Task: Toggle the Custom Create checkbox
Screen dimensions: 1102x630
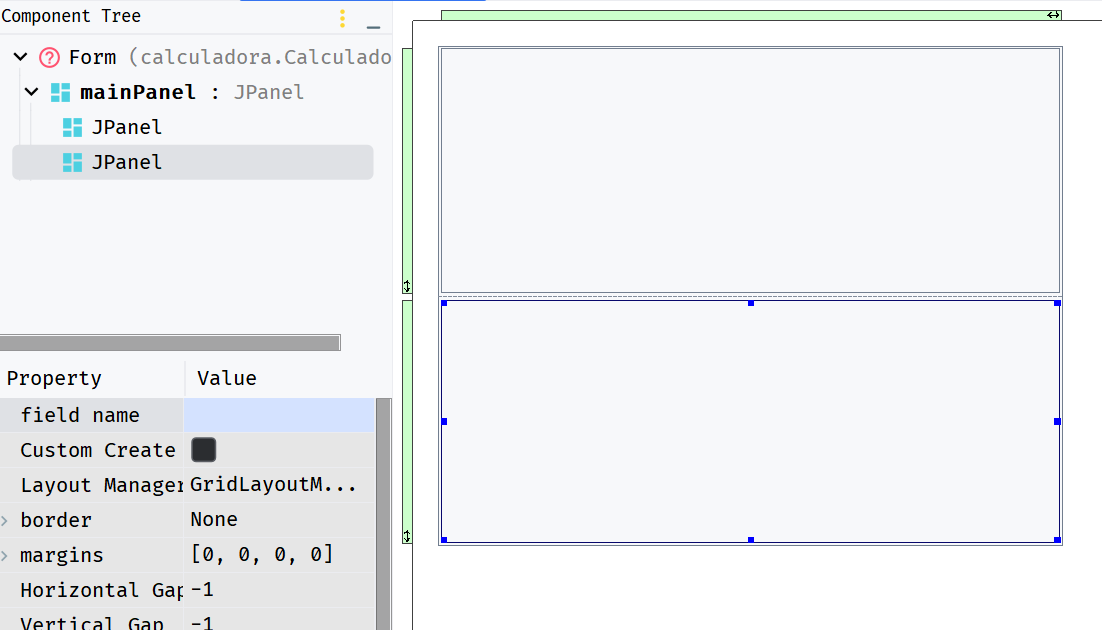Action: pyautogui.click(x=203, y=450)
